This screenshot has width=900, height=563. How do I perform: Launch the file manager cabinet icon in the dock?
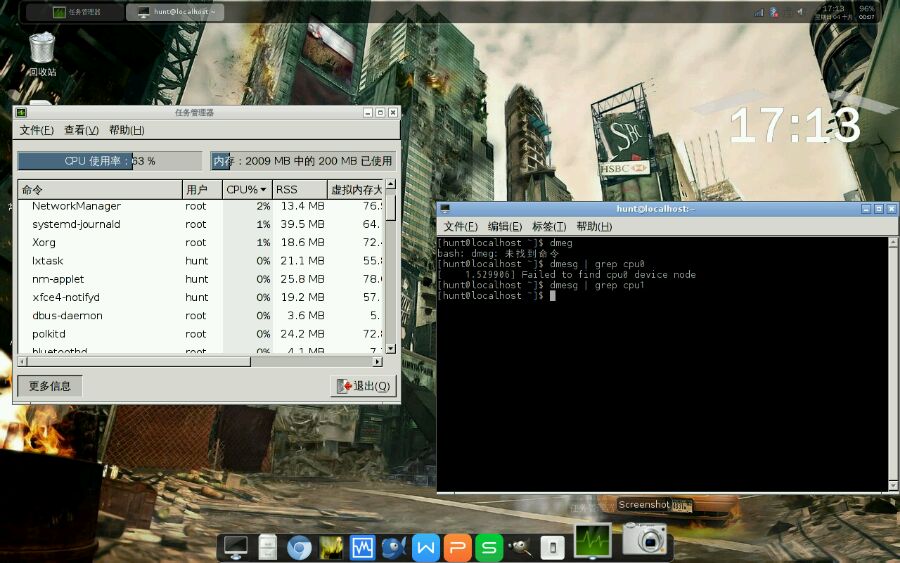(x=267, y=546)
